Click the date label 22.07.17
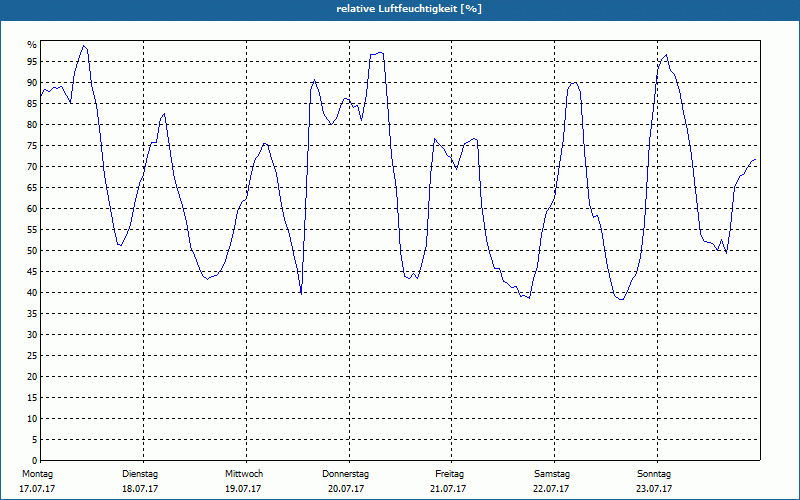Viewport: 800px width, 500px height. (x=551, y=489)
